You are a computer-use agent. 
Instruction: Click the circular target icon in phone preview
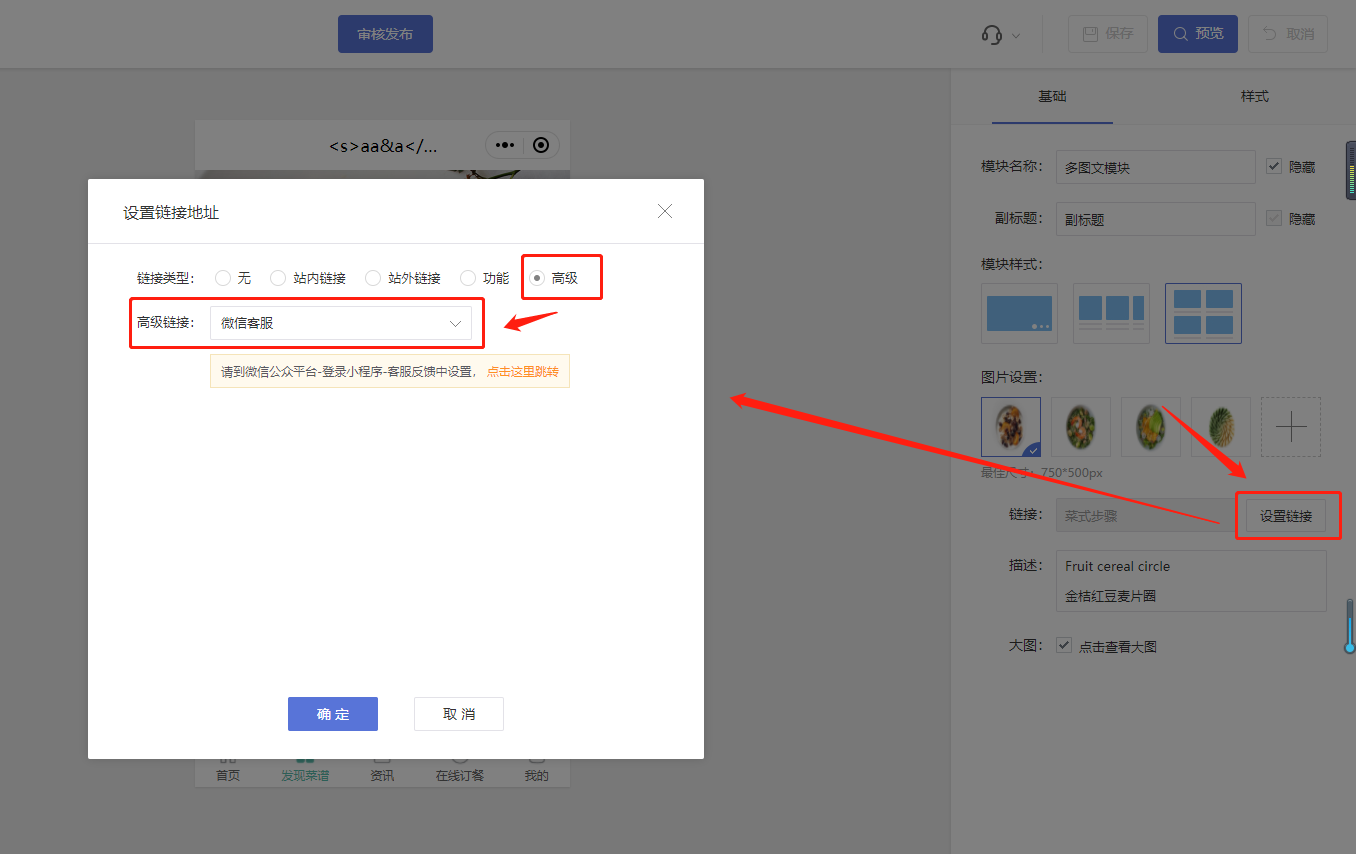click(541, 145)
